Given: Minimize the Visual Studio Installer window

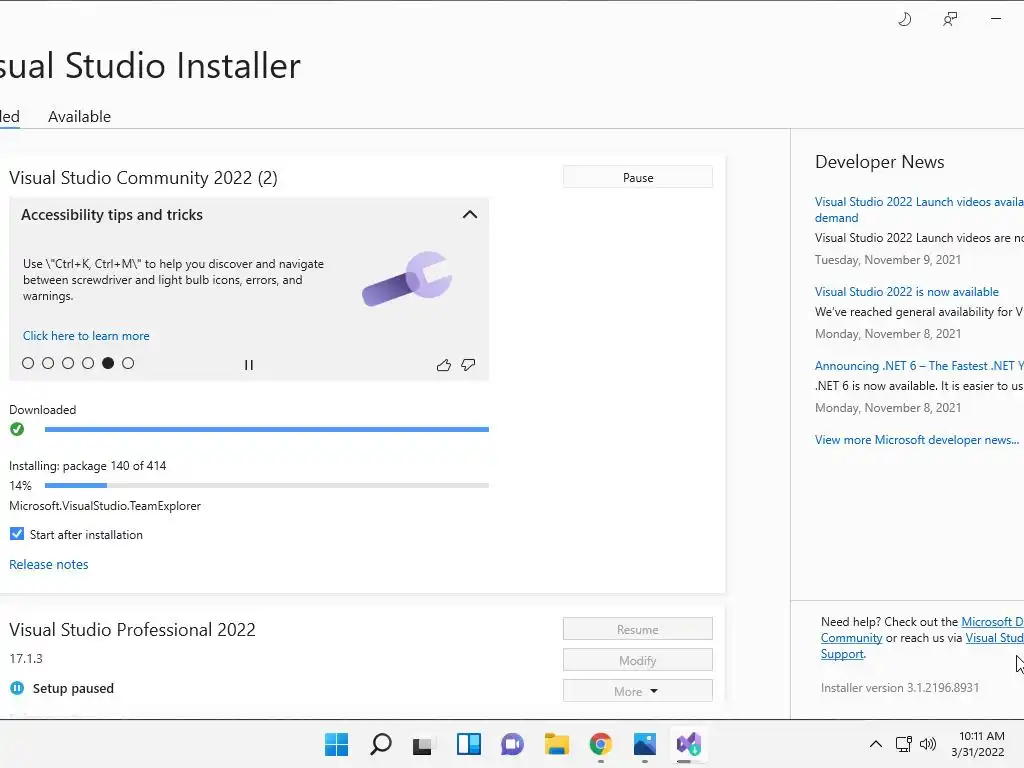Looking at the screenshot, I should coord(996,19).
